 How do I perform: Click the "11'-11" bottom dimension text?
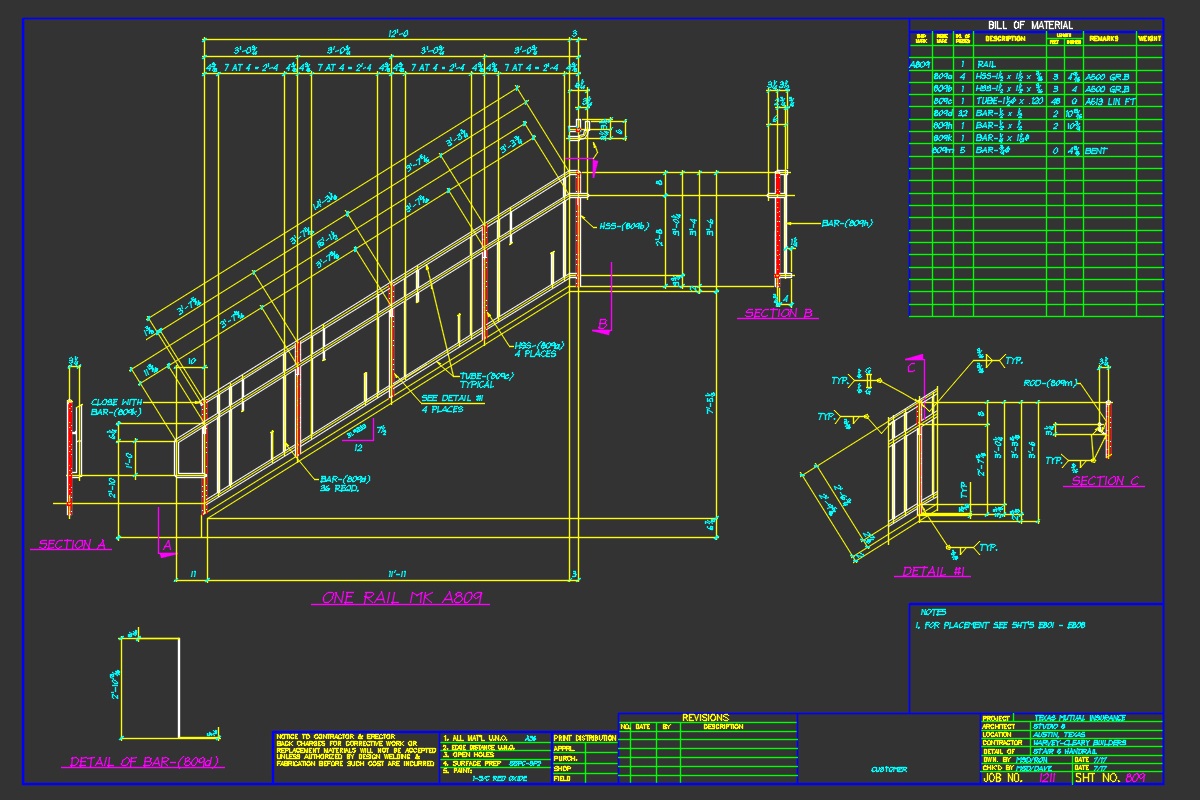(x=397, y=574)
